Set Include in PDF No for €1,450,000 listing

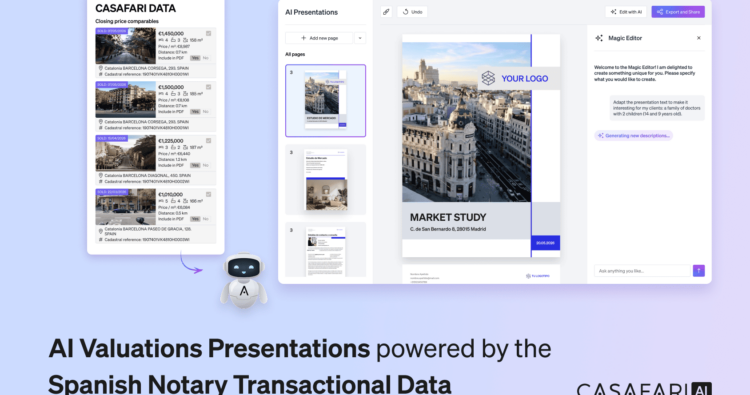pos(206,58)
